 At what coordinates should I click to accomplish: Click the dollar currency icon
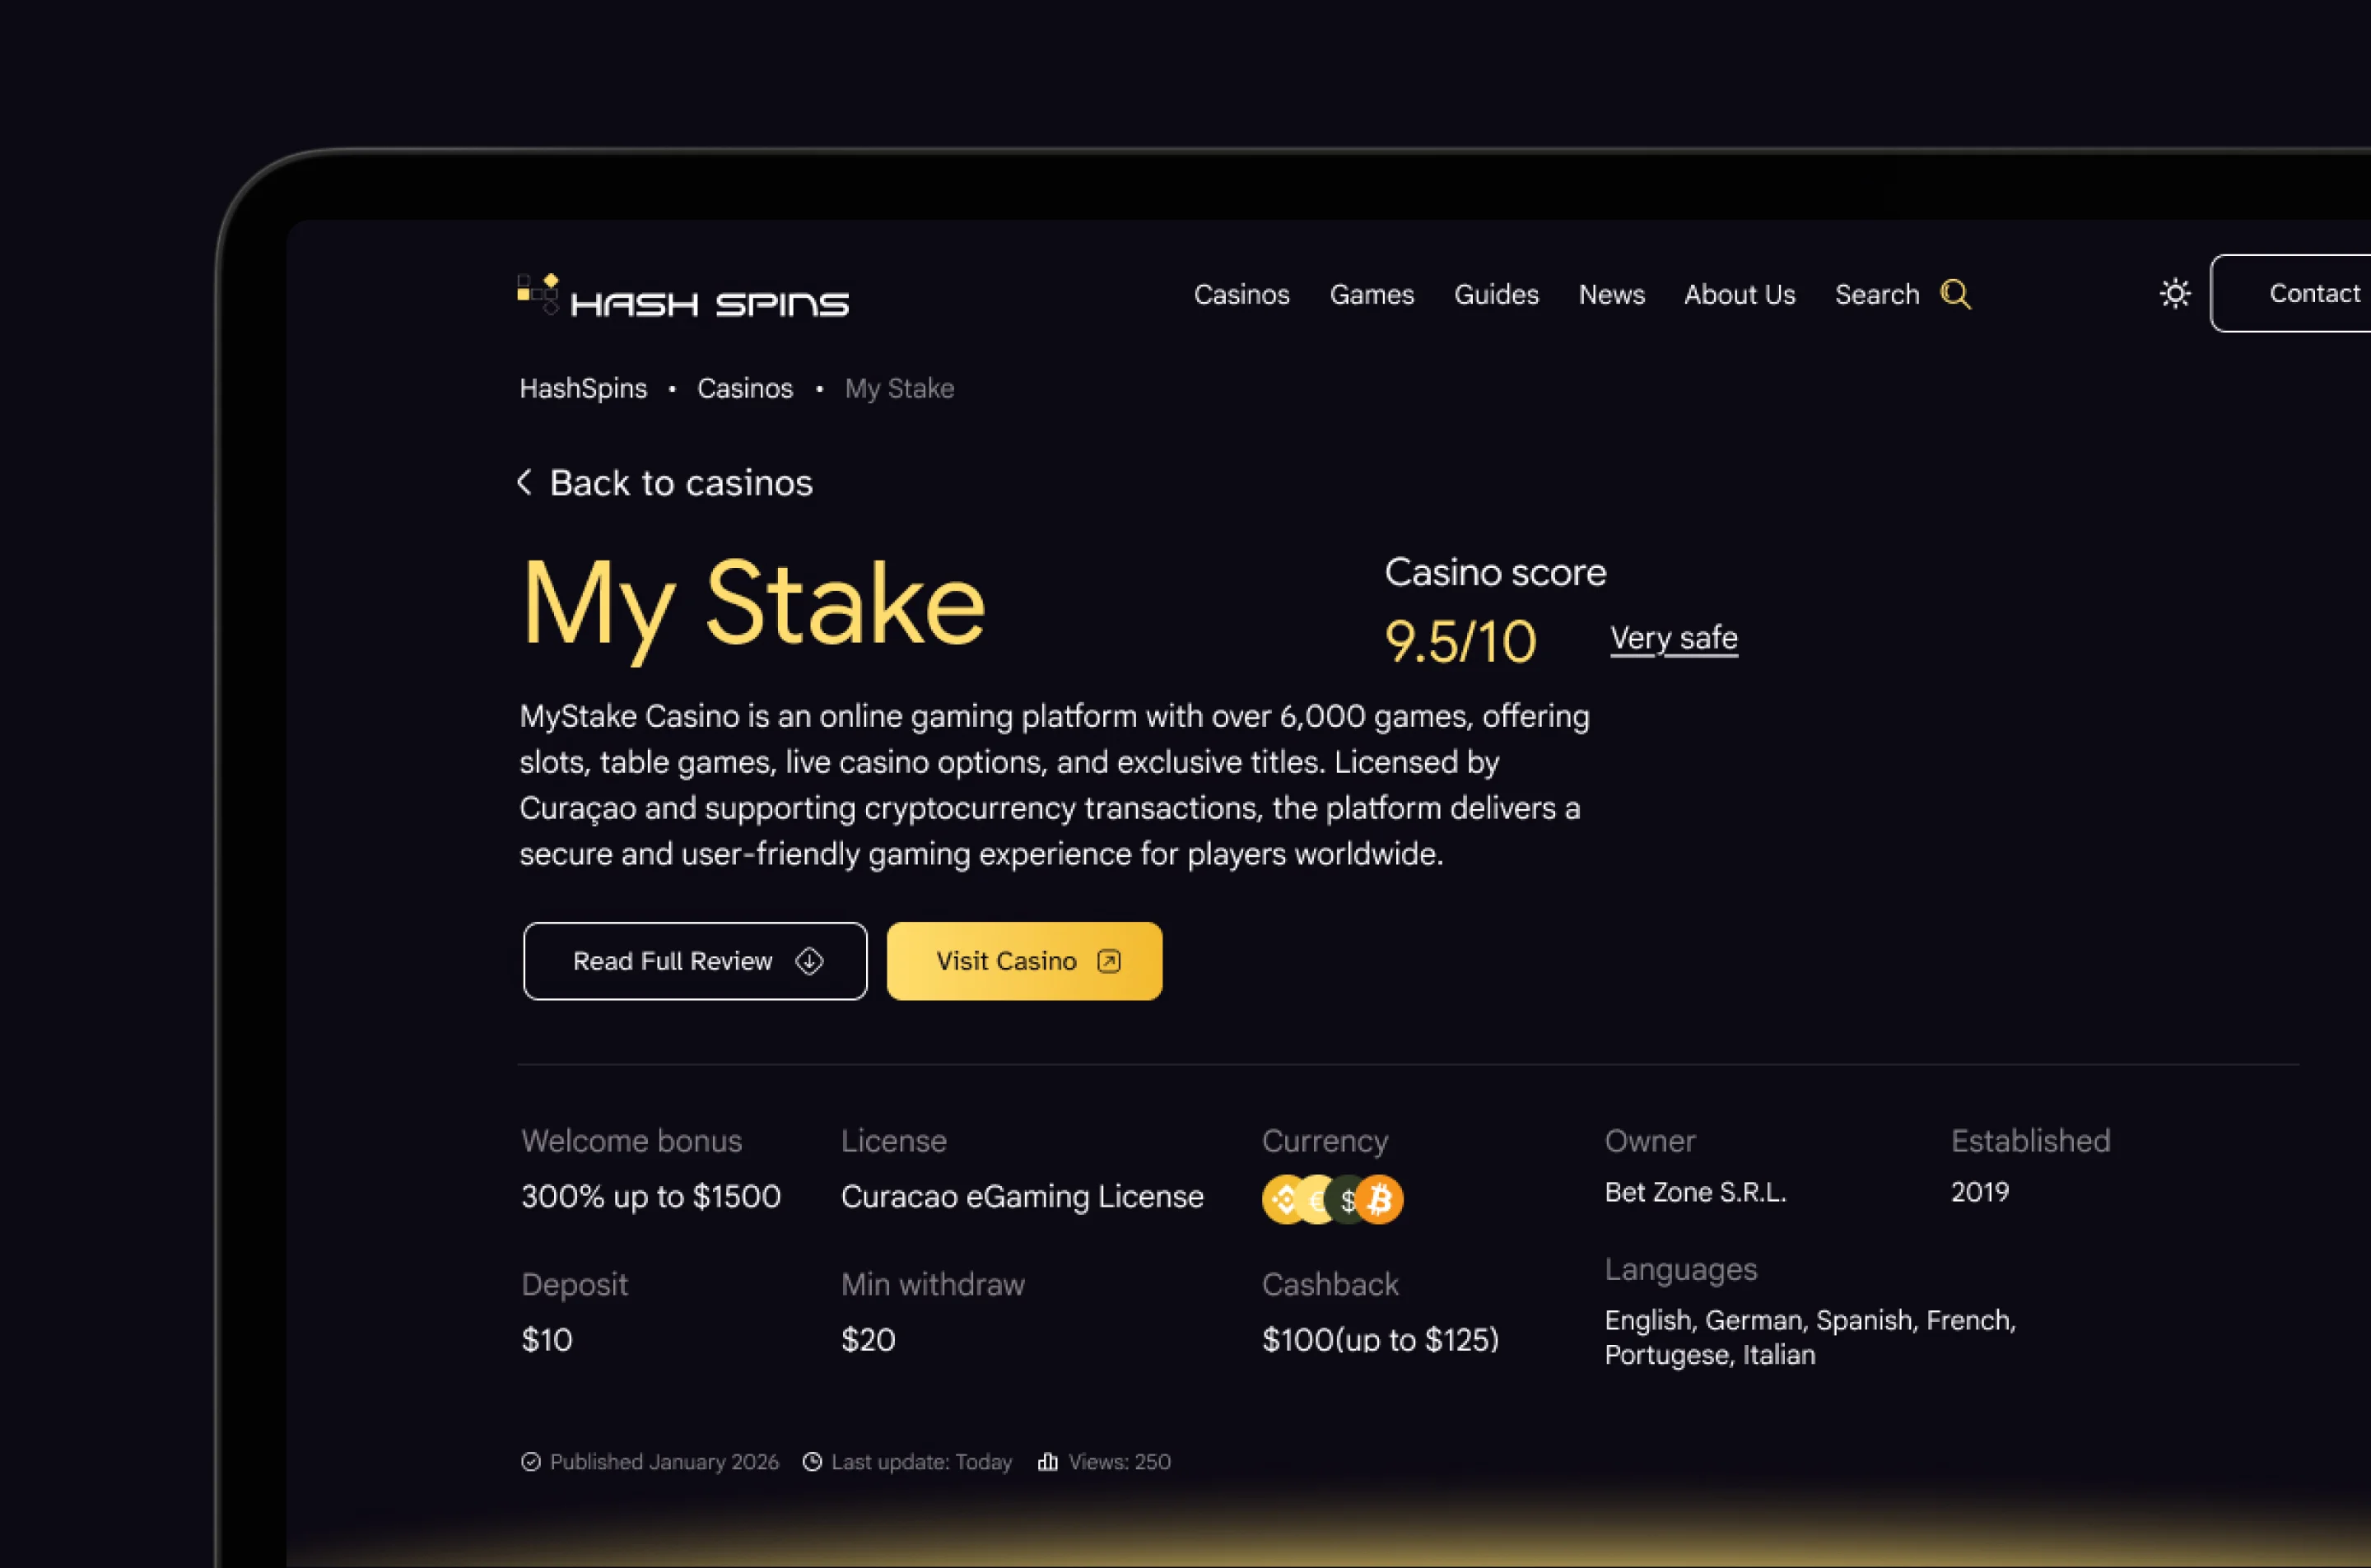[1349, 1200]
